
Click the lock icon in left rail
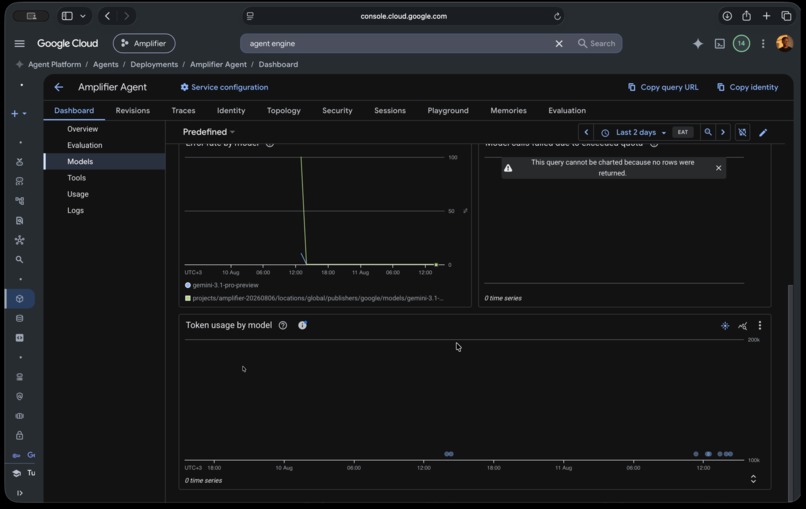click(x=20, y=435)
